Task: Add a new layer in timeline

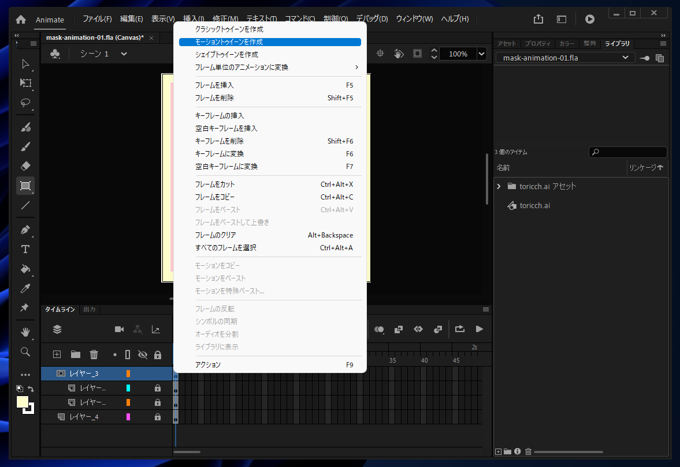Action: point(57,354)
